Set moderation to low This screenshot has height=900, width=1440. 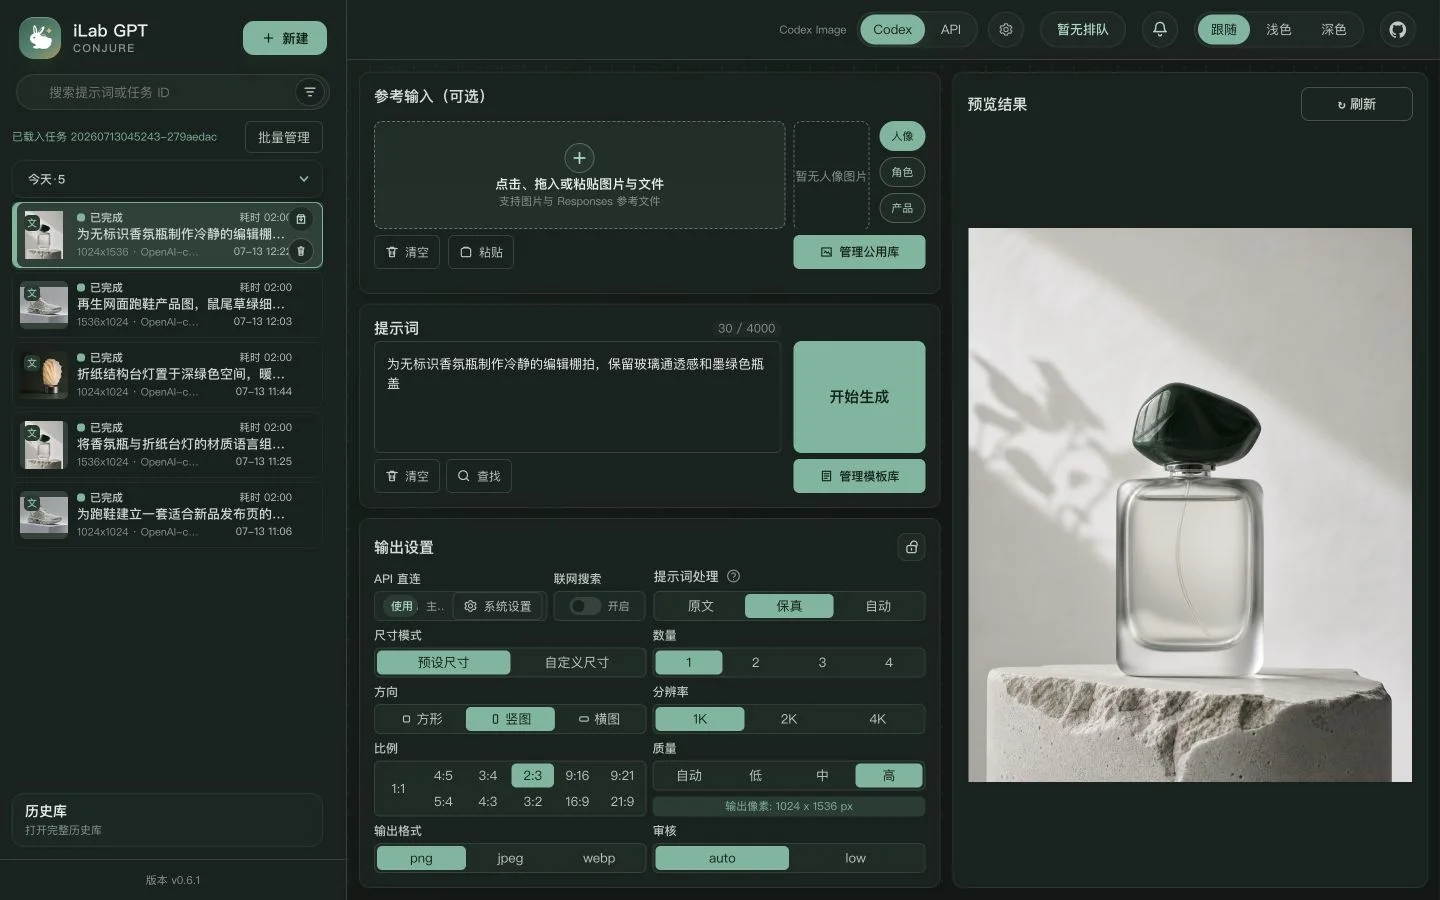[855, 858]
